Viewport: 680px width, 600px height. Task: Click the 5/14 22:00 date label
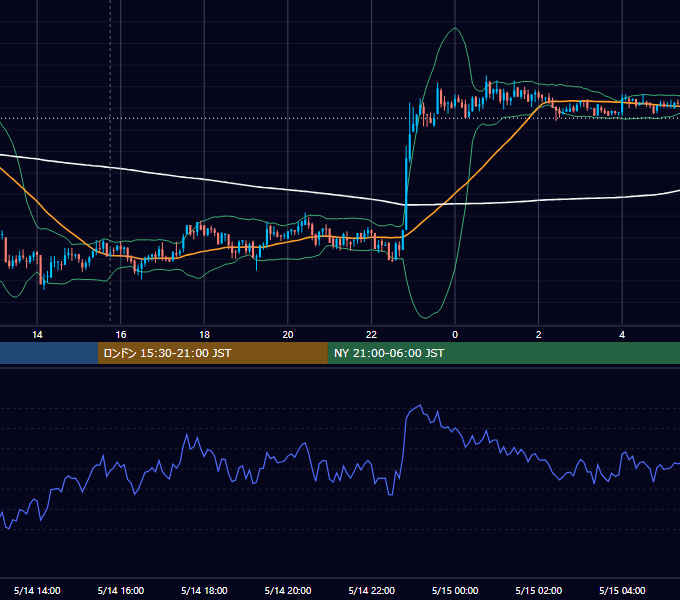pyautogui.click(x=372, y=590)
